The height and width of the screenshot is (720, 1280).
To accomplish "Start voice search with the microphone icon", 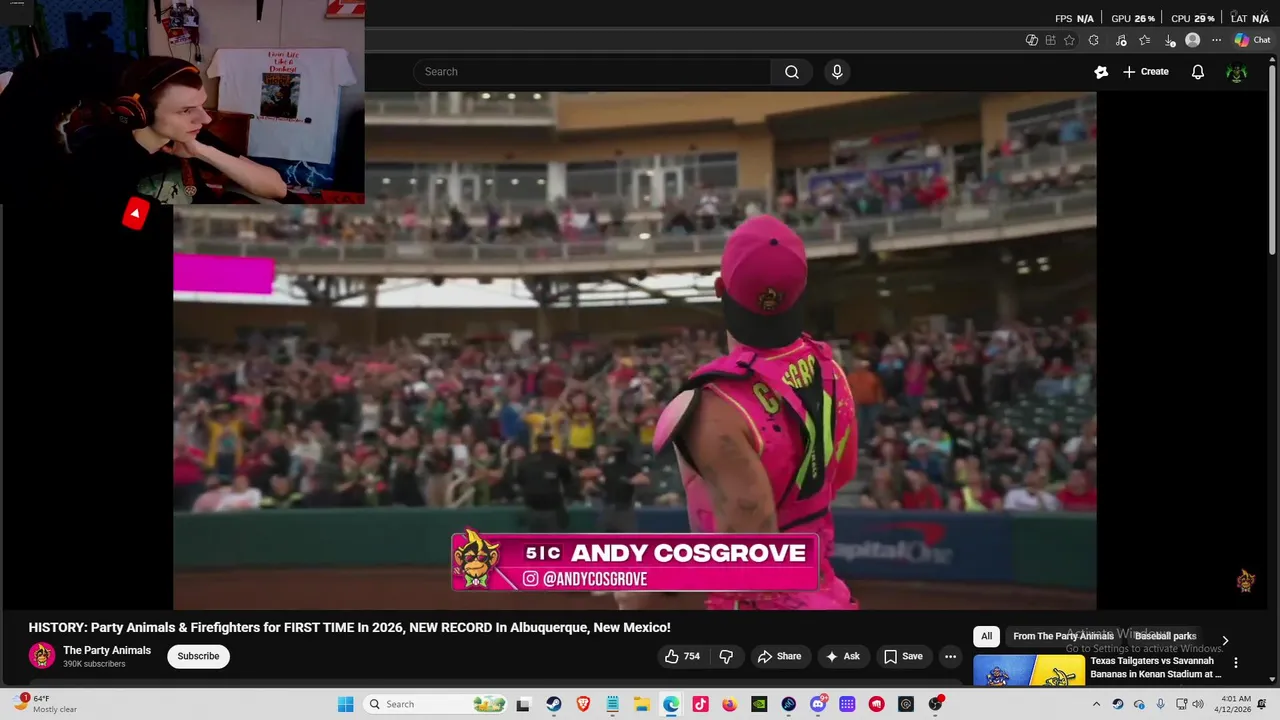I will click(837, 72).
